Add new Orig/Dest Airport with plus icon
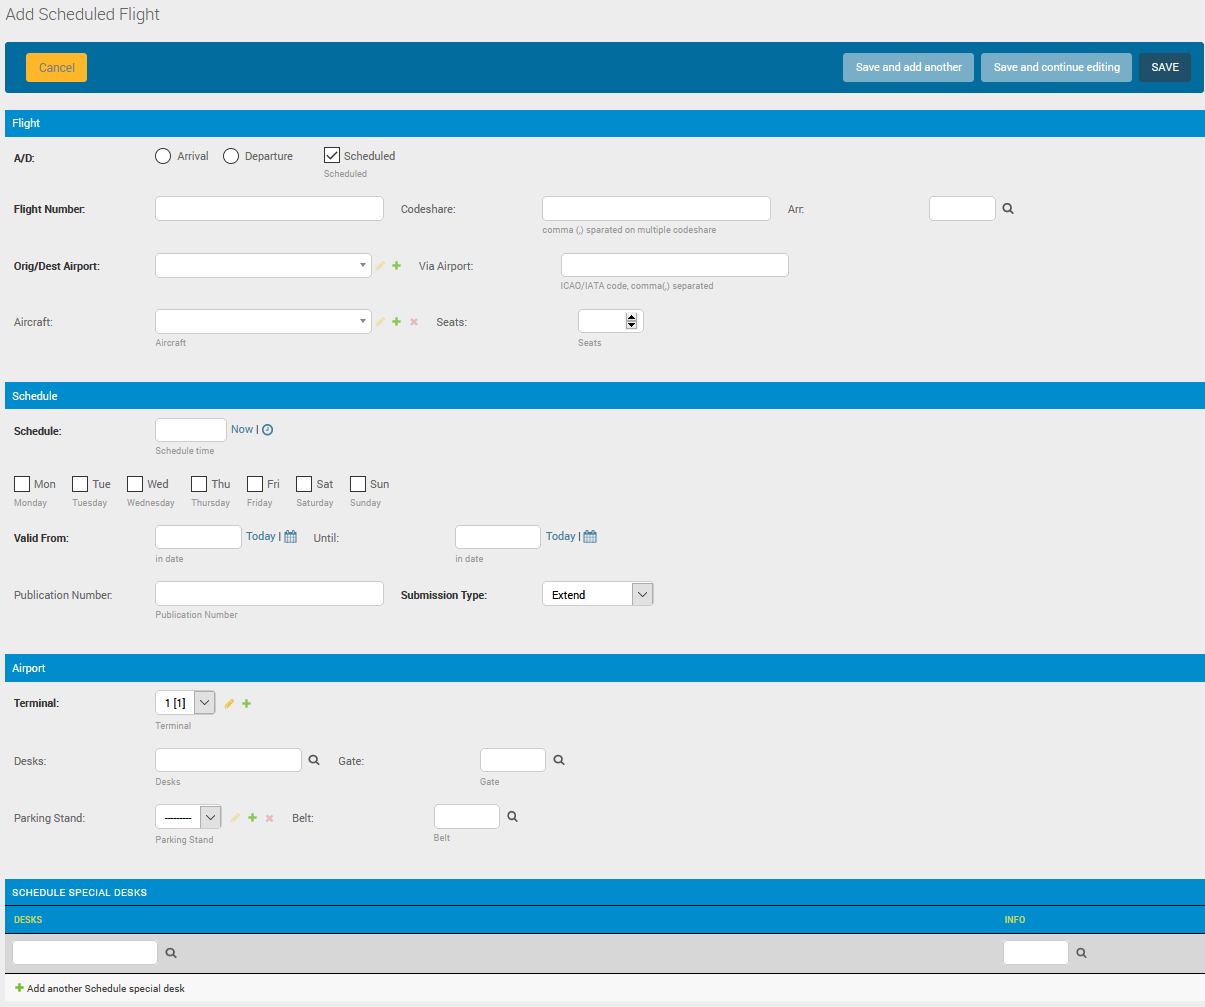Image resolution: width=1205 pixels, height=1007 pixels. pyautogui.click(x=397, y=266)
